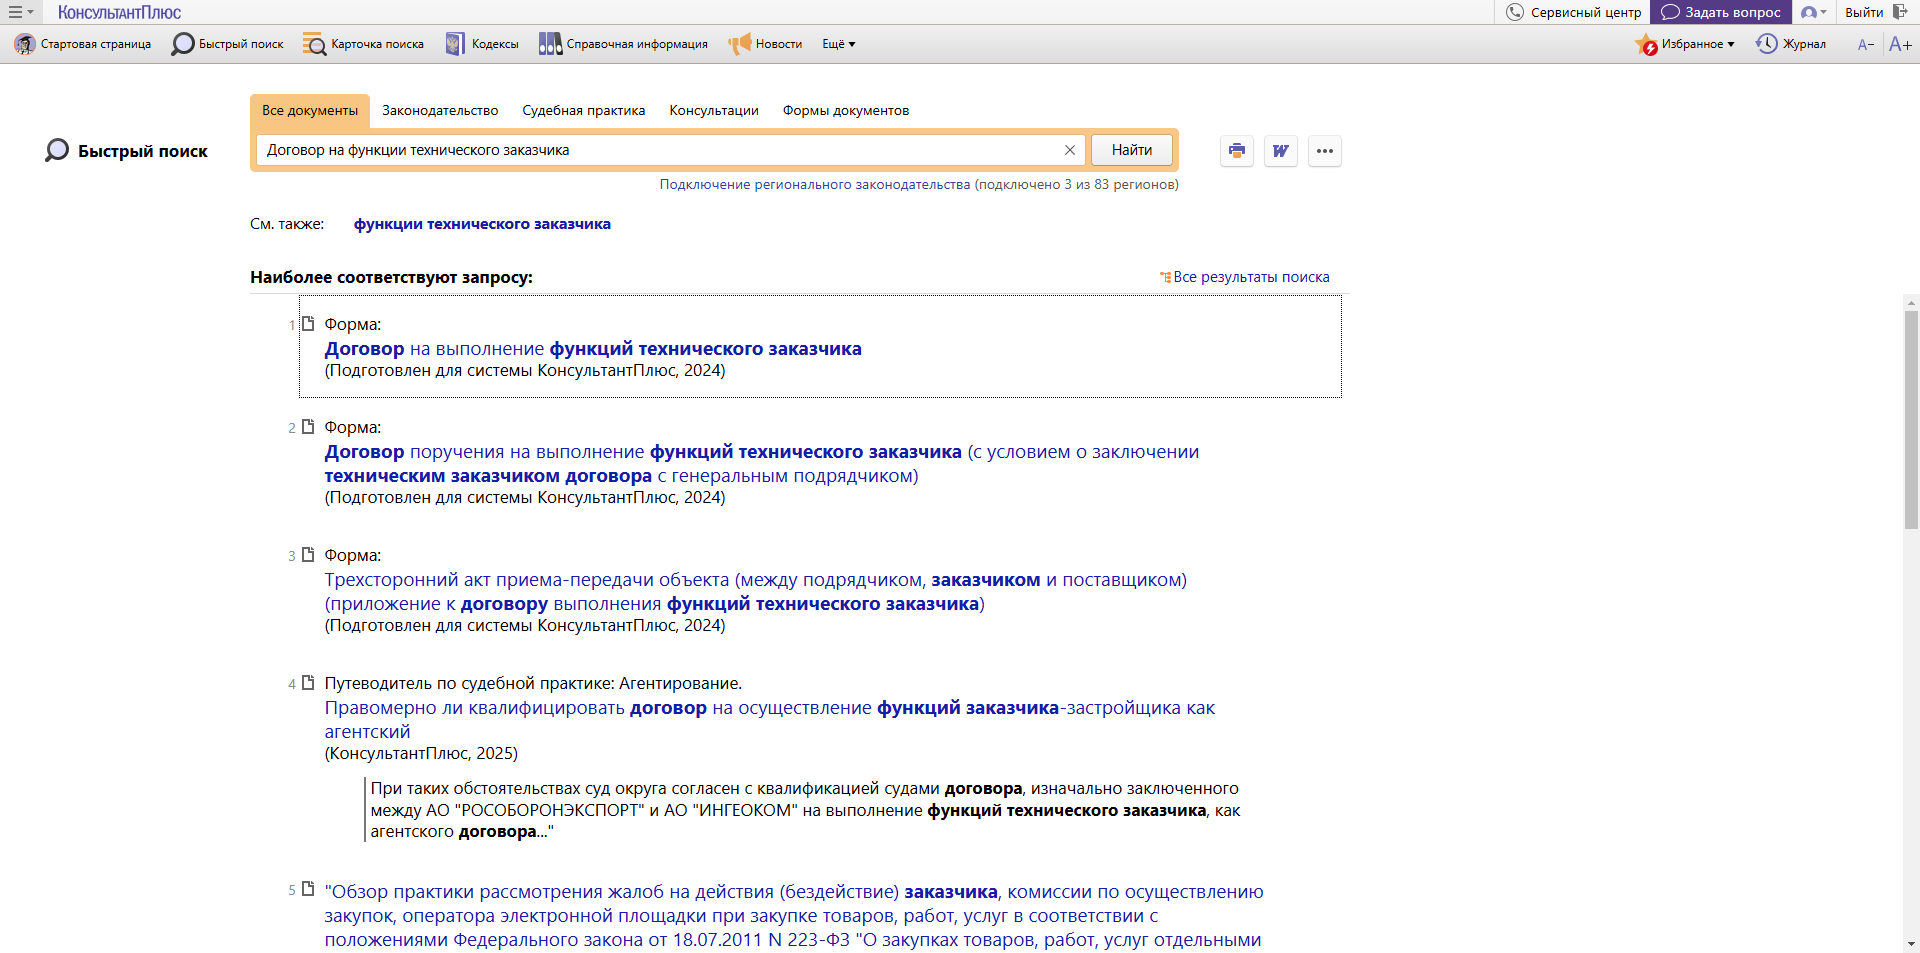The width and height of the screenshot is (1920, 953).
Task: Switch to Формы документов tab
Action: [x=846, y=111]
